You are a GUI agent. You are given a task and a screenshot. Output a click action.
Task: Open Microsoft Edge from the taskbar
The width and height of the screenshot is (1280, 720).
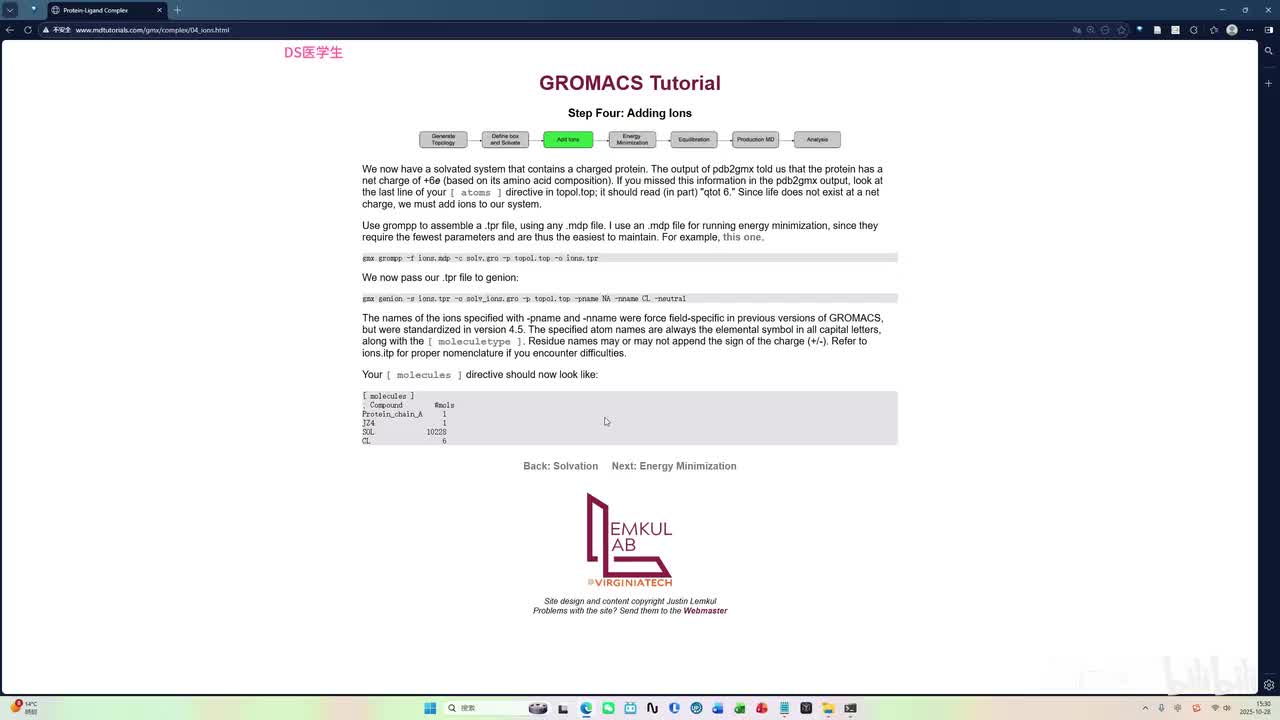pyautogui.click(x=586, y=708)
